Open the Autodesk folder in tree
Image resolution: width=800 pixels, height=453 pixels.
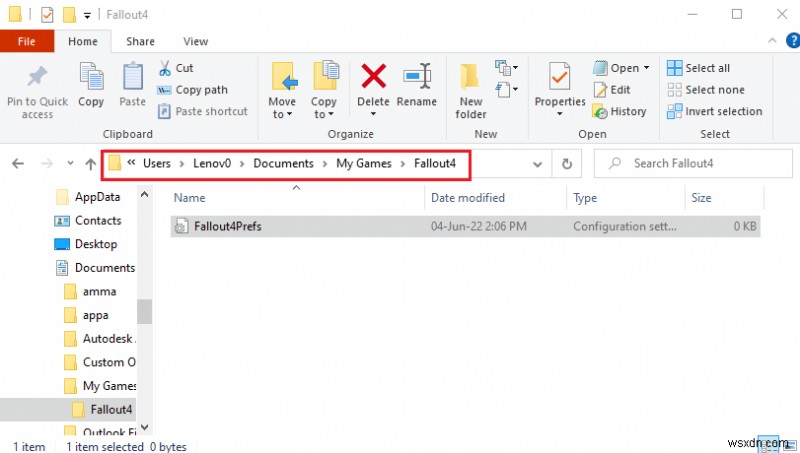99,339
